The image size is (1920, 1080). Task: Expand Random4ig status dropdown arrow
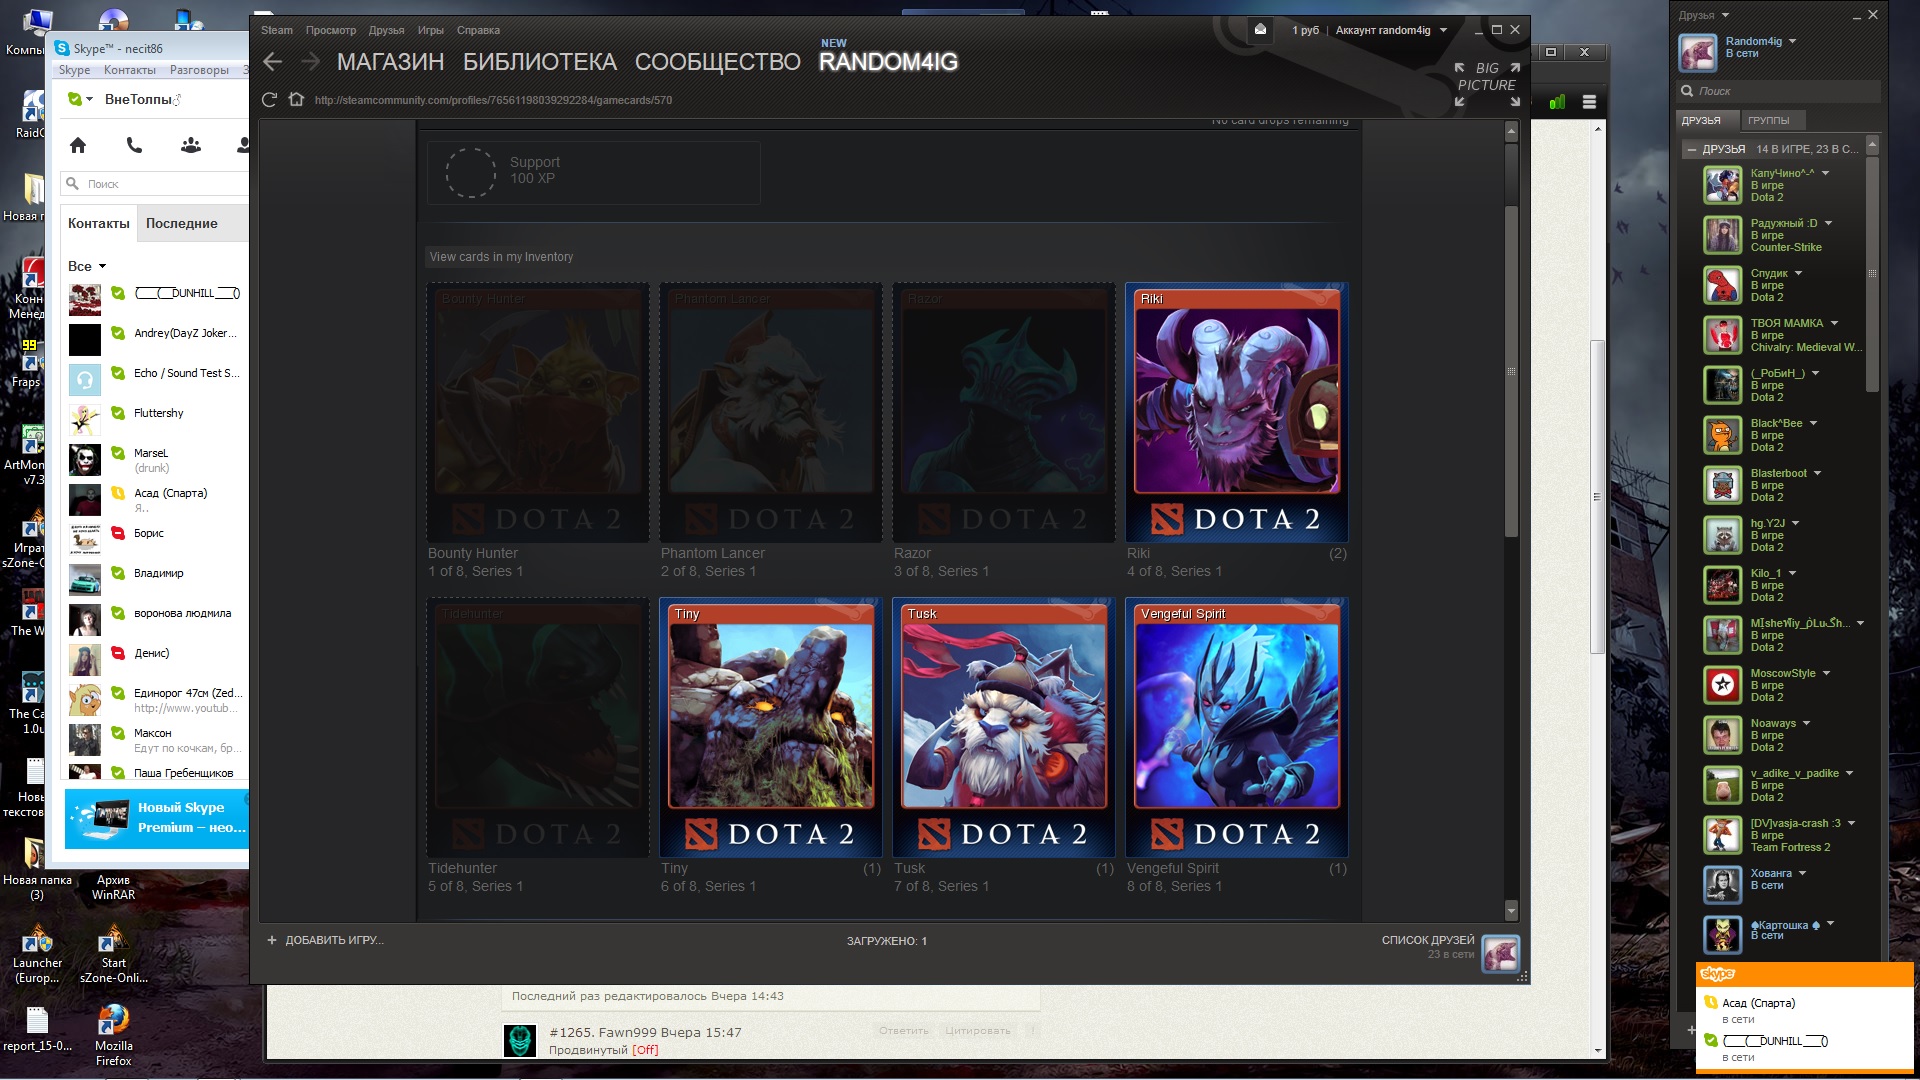click(x=1792, y=41)
